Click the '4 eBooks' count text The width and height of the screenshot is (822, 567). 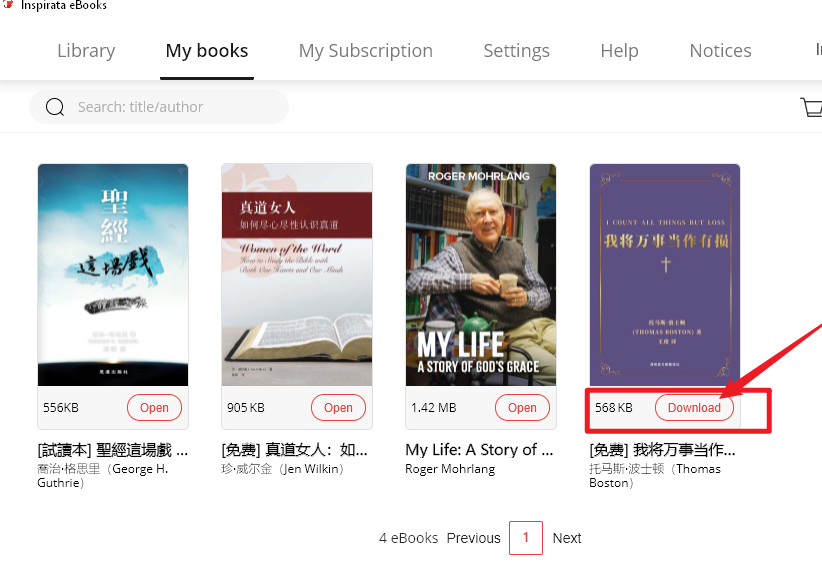(x=408, y=538)
